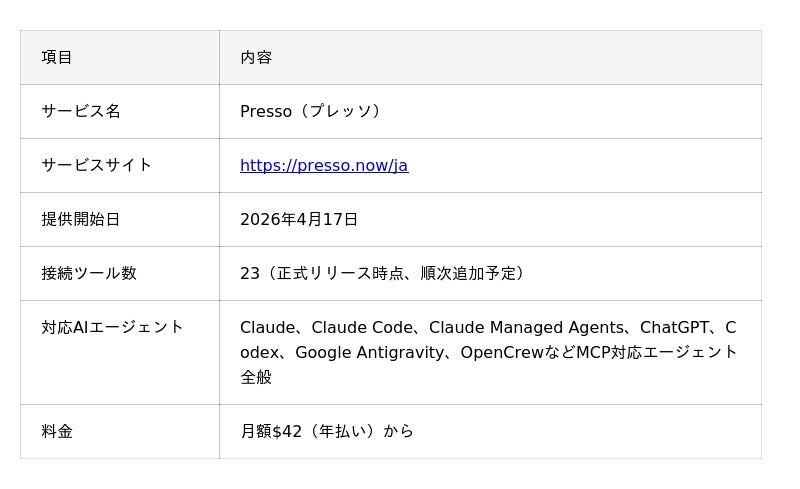This screenshot has height=489, width=800.
Task: Select the 2026年4月17日 date cell
Action: [x=299, y=220]
